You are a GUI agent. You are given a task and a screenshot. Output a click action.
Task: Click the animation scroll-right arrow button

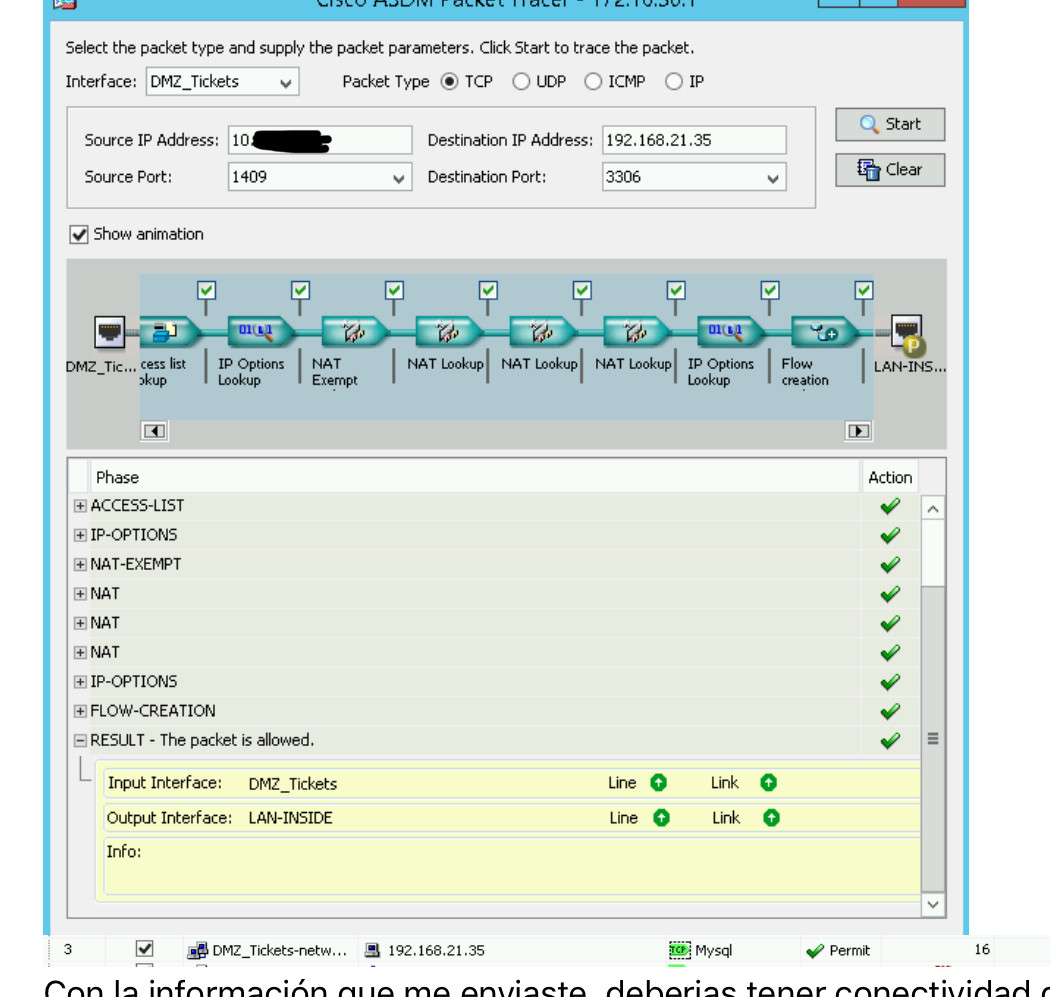(858, 431)
